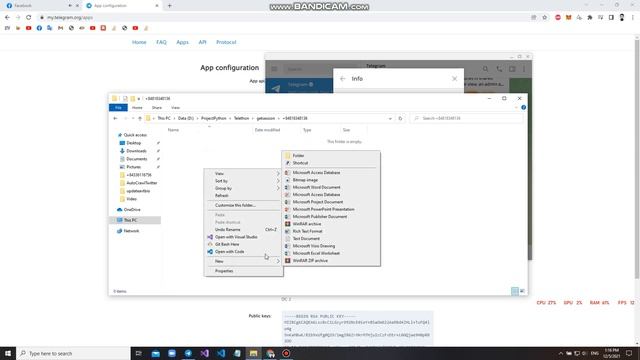Open Documents in Quick access
The height and width of the screenshot is (360, 640).
pyautogui.click(x=136, y=159)
